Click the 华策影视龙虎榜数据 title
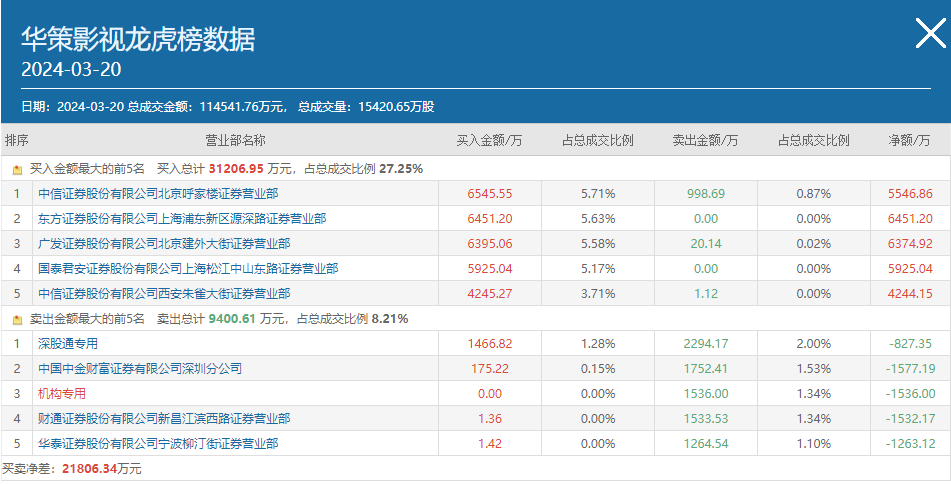This screenshot has width=951, height=484. pos(138,39)
